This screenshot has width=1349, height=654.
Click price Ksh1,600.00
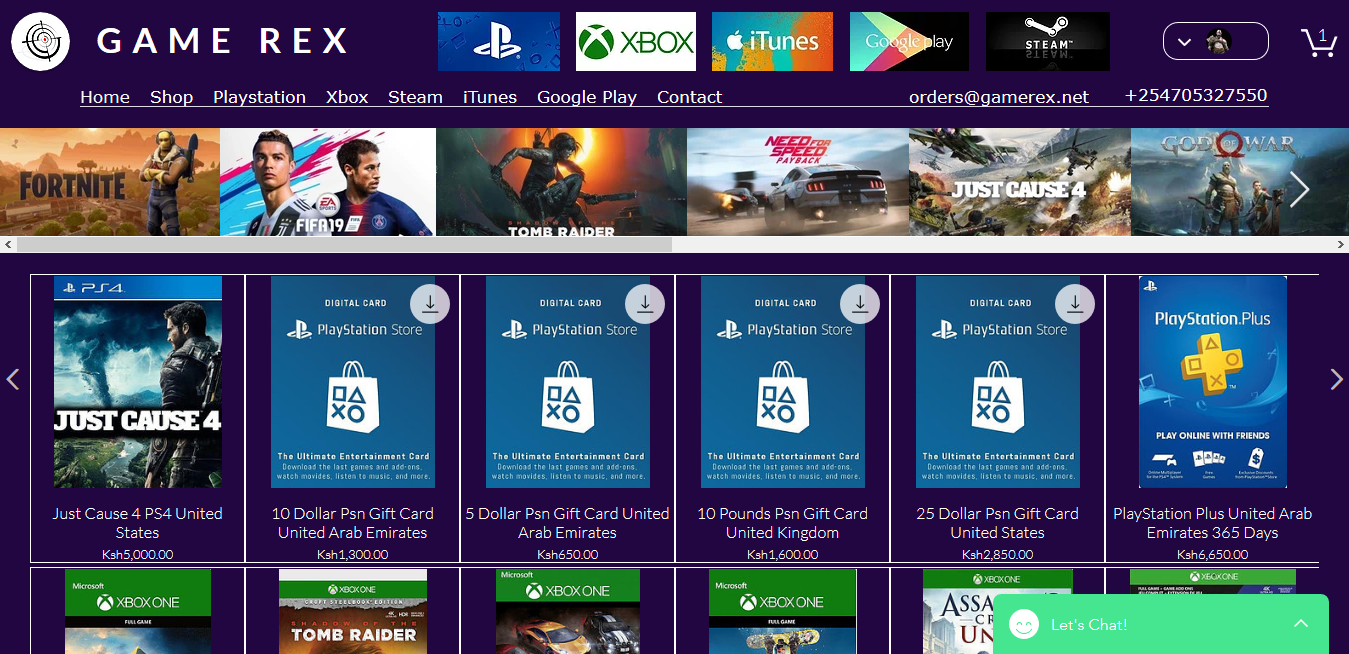click(783, 554)
